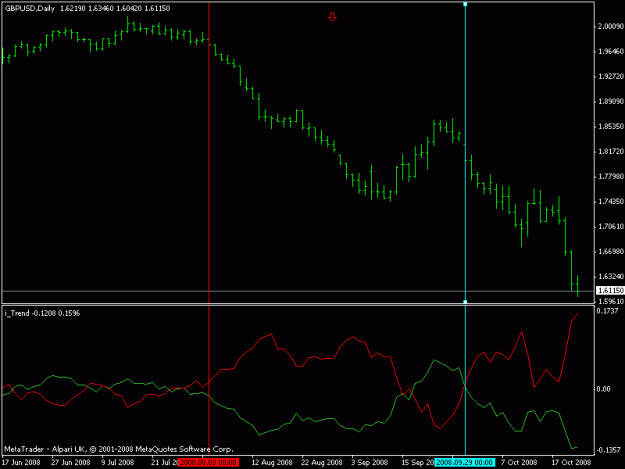625x469 pixels.
Task: Click the 7 Oct 2008 date label
Action: 519,463
